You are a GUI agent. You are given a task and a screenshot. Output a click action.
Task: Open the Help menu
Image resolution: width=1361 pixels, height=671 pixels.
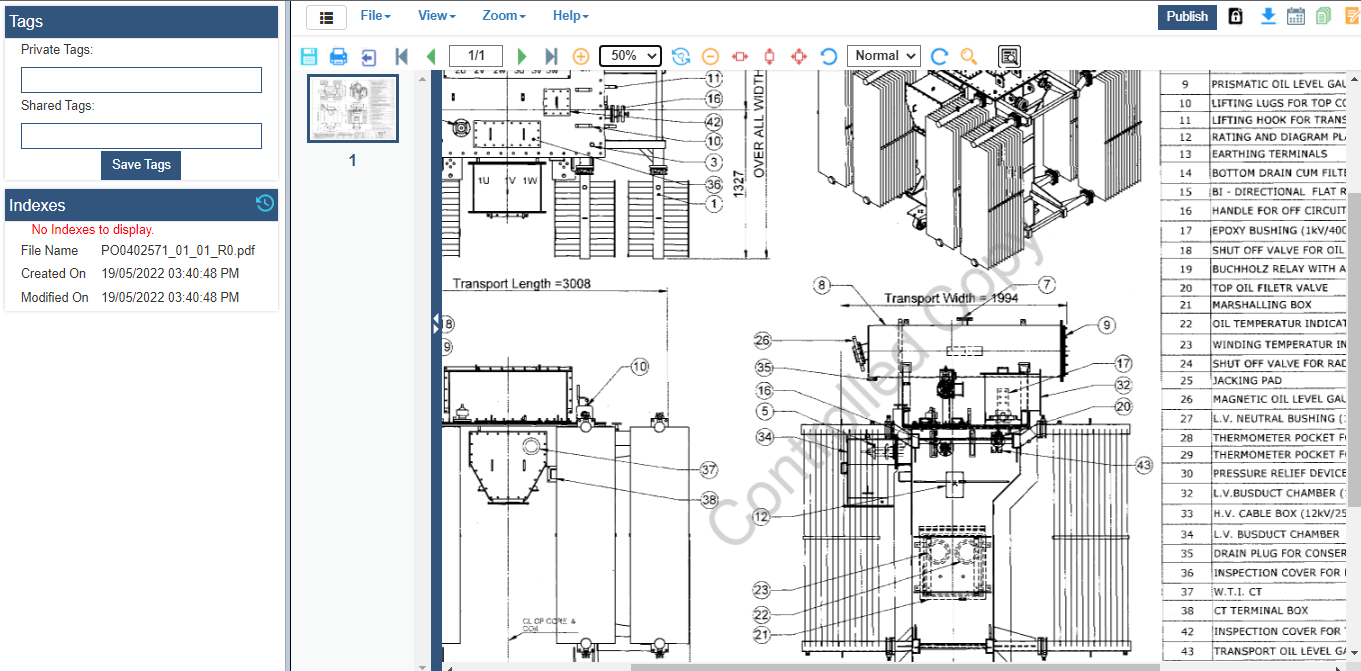point(570,16)
